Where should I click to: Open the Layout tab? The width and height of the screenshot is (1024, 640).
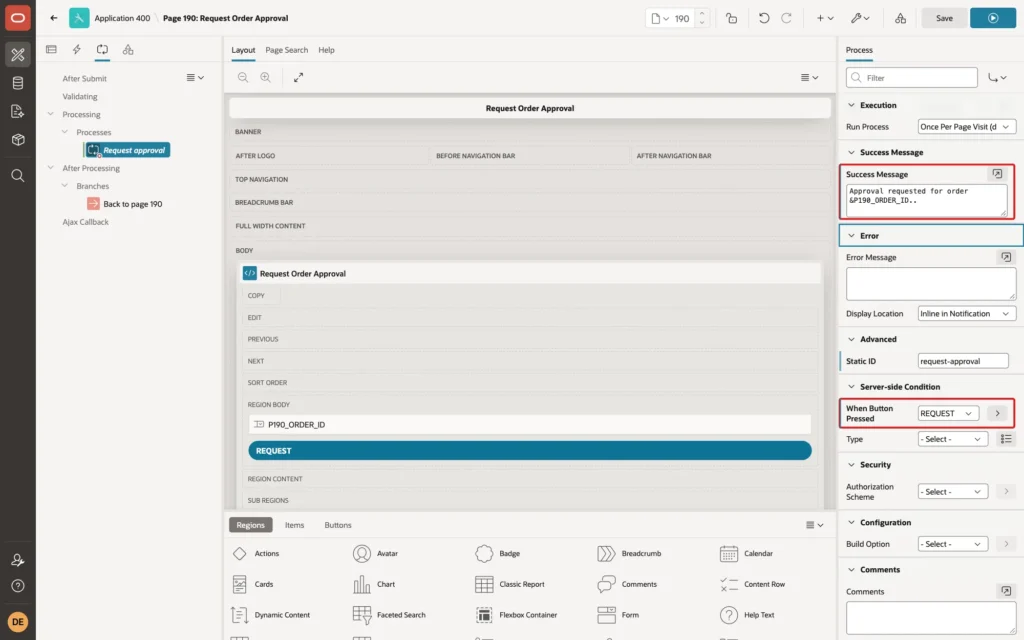point(243,50)
